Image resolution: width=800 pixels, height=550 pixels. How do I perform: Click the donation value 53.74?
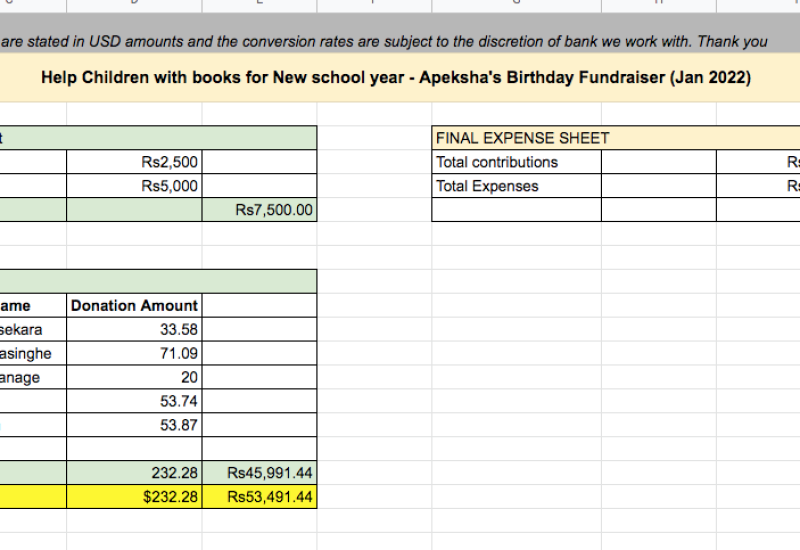click(x=134, y=401)
